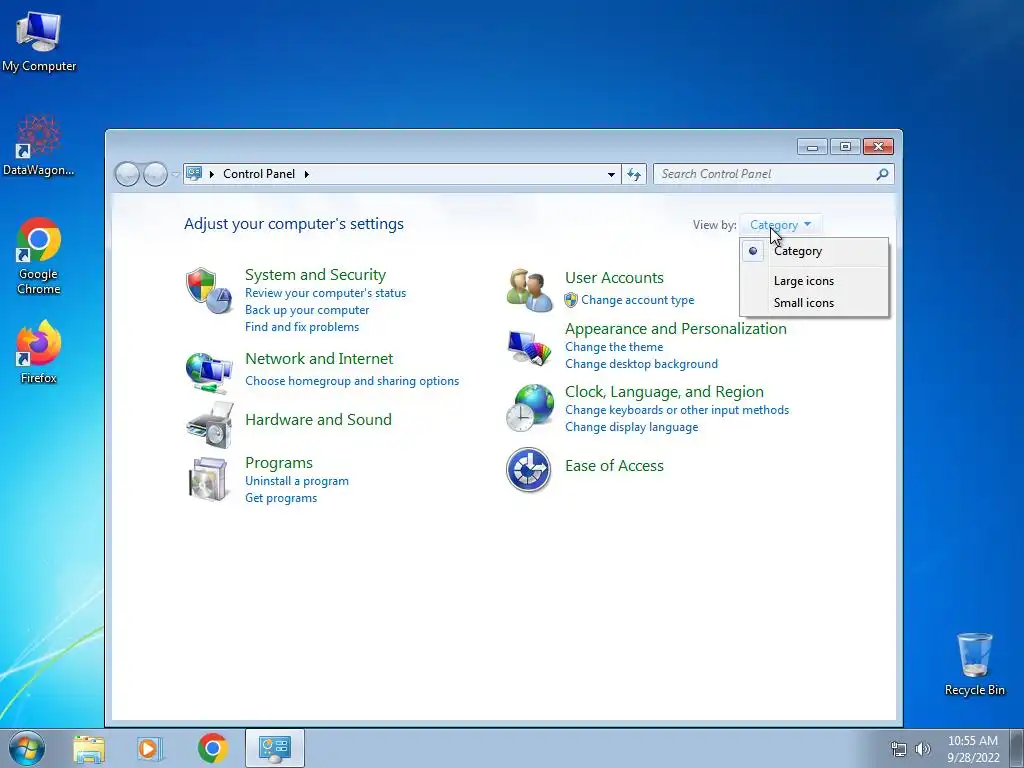Click the taskbar clock showing 10:55 AM
The image size is (1024, 768).
tap(973, 749)
